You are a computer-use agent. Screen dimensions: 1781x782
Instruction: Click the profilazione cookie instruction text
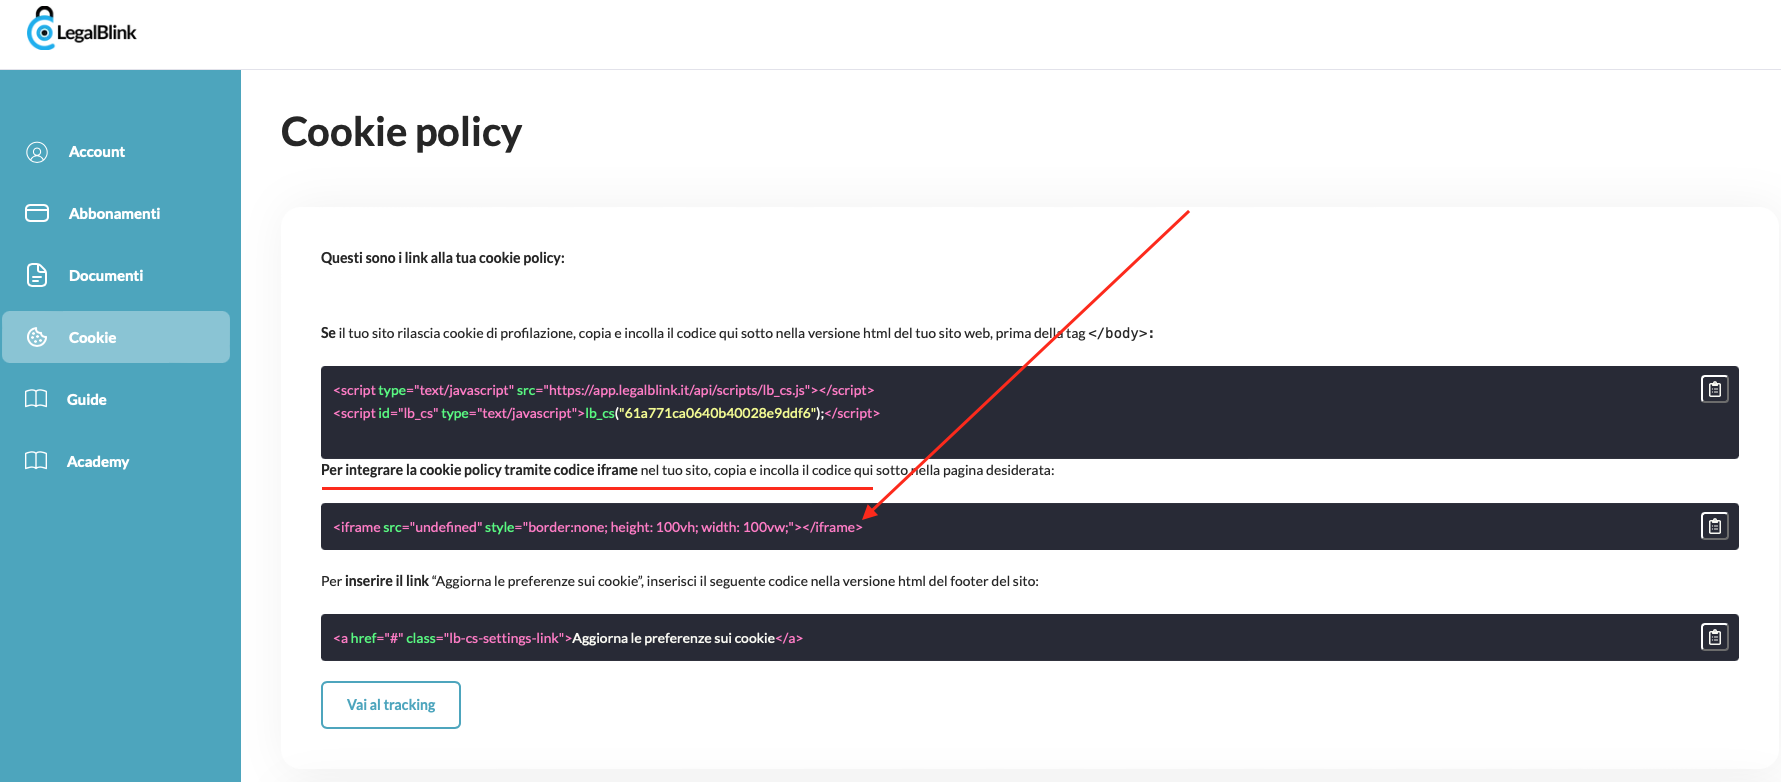(737, 333)
